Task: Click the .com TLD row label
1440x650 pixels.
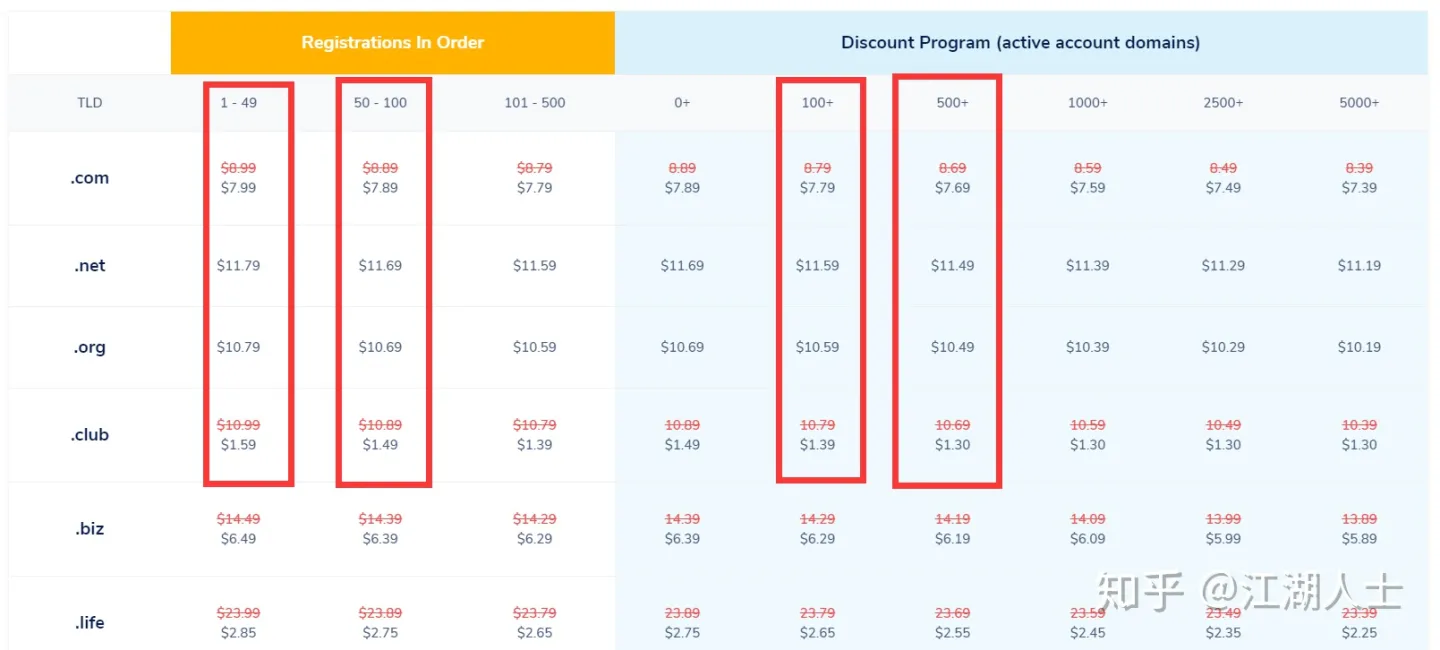Action: coord(90,178)
